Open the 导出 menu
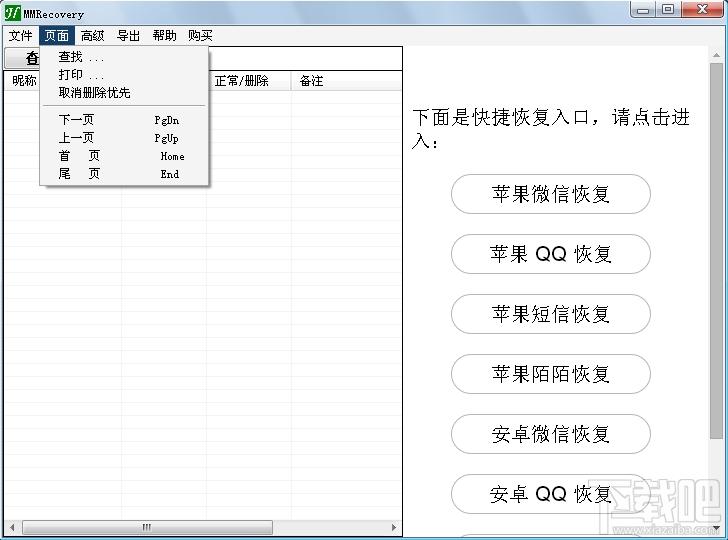Image resolution: width=728 pixels, height=540 pixels. pos(128,36)
